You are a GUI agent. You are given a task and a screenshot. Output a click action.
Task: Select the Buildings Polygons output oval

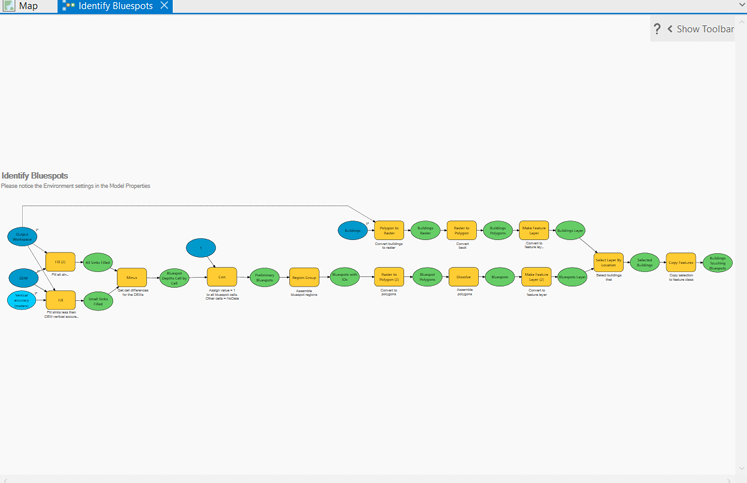coord(498,230)
